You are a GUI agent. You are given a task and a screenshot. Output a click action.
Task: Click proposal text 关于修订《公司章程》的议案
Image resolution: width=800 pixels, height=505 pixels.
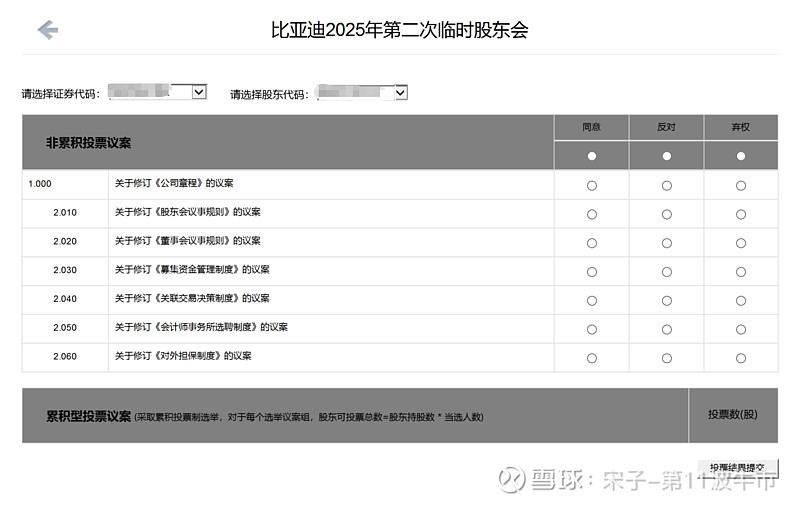pos(174,183)
